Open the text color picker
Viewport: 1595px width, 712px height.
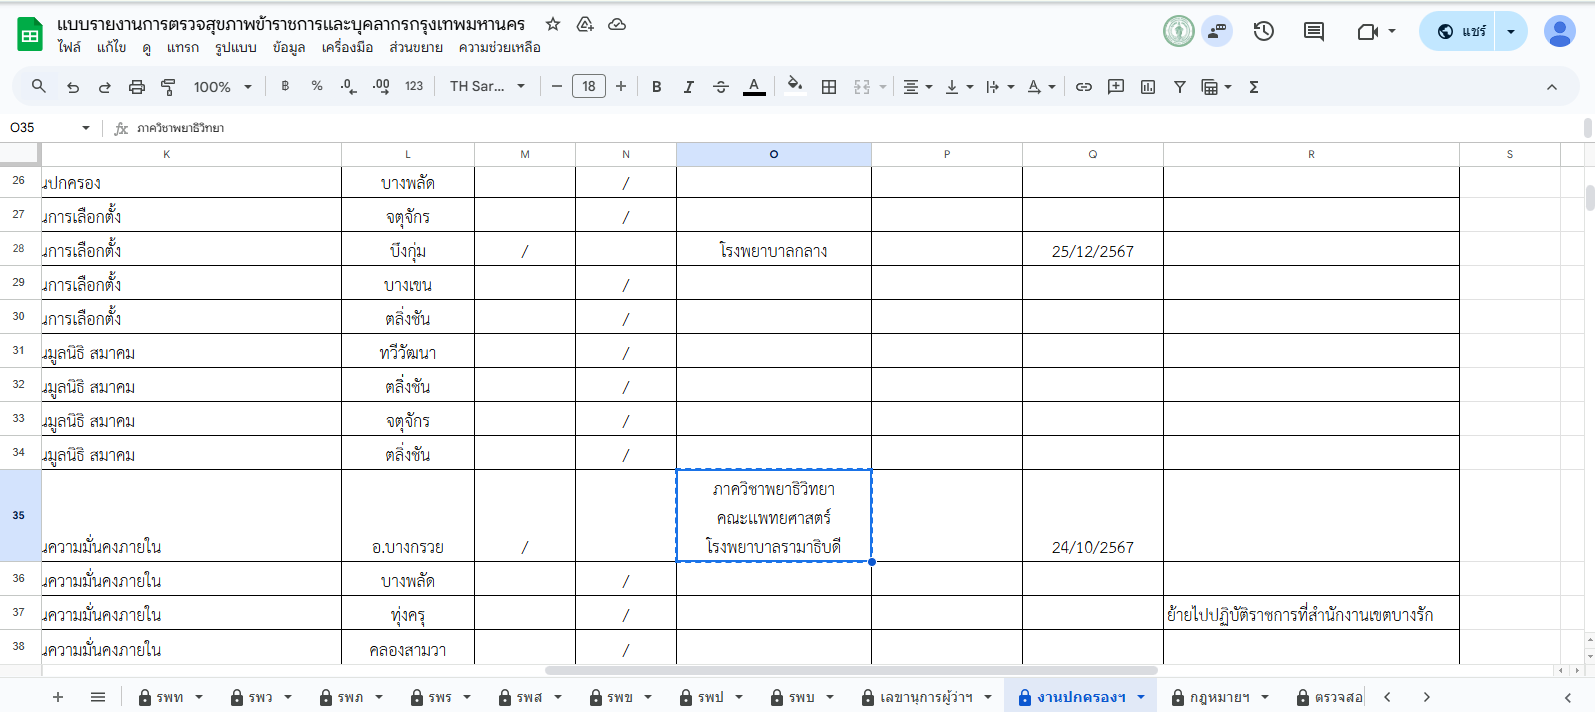[754, 87]
